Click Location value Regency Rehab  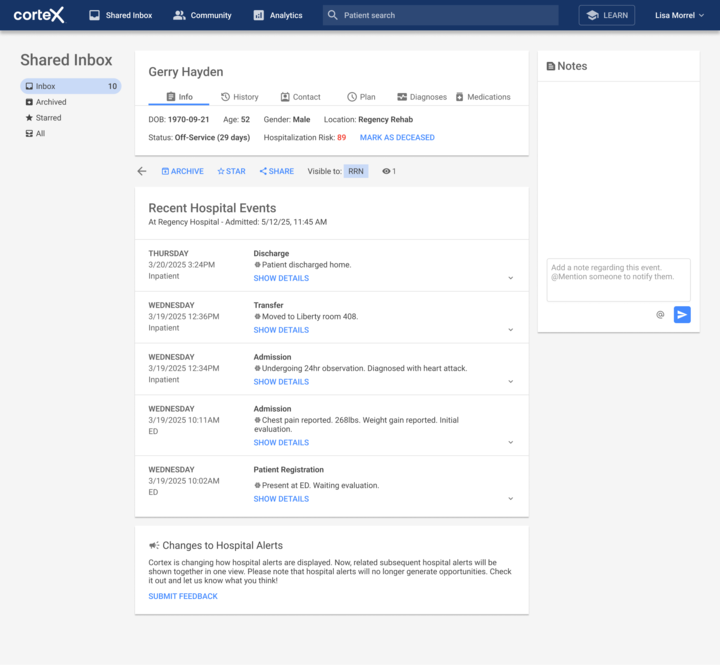pos(386,119)
